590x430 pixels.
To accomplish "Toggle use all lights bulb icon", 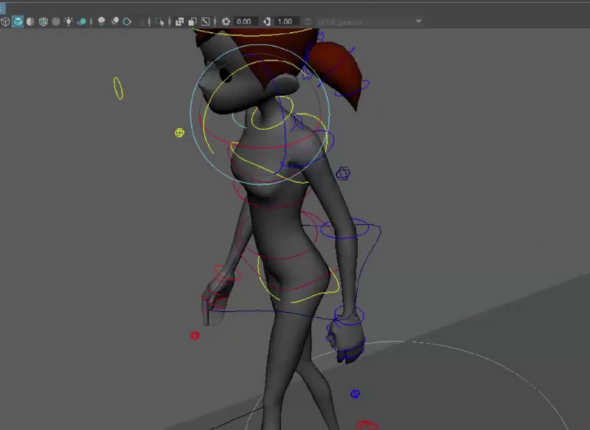I will (x=68, y=21).
